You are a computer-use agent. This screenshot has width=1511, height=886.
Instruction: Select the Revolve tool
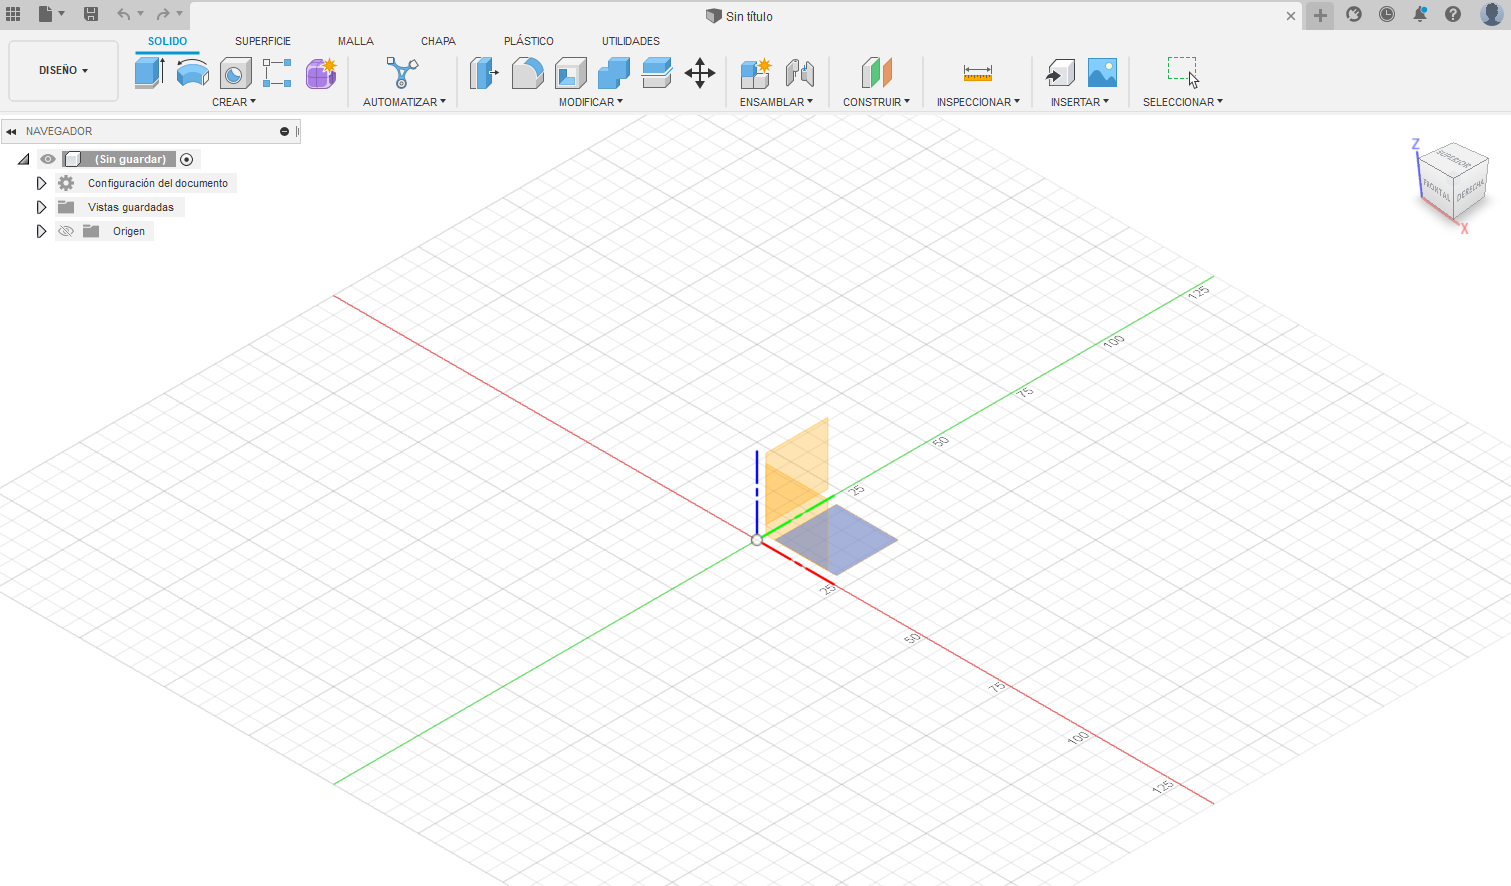point(192,73)
